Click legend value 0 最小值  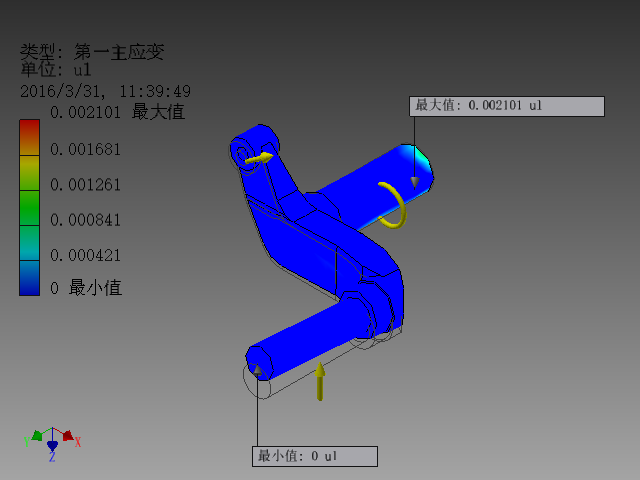[86, 288]
